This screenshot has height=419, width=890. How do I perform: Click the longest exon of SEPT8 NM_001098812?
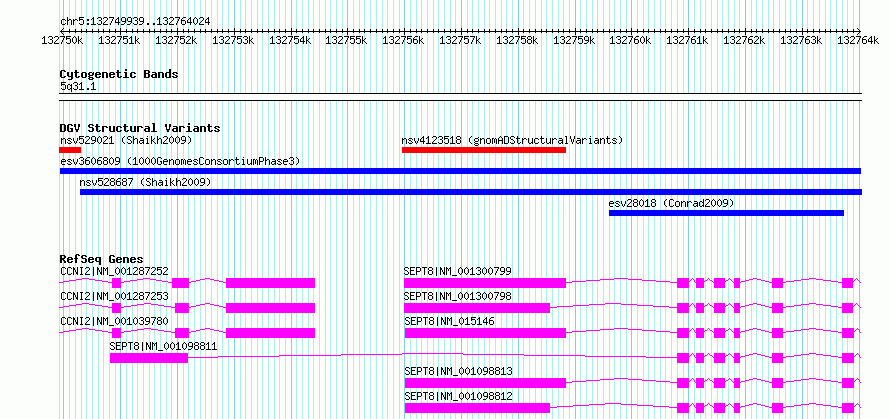477,408
